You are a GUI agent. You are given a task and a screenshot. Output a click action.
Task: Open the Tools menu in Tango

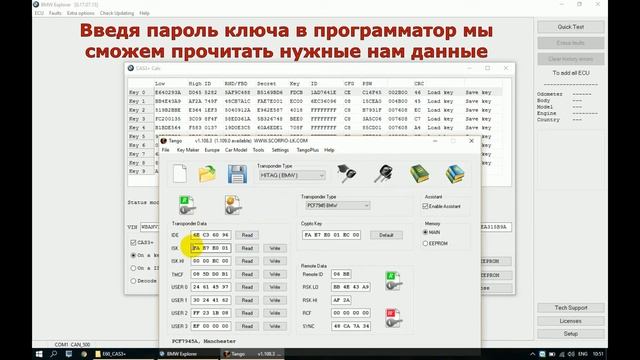click(258, 150)
